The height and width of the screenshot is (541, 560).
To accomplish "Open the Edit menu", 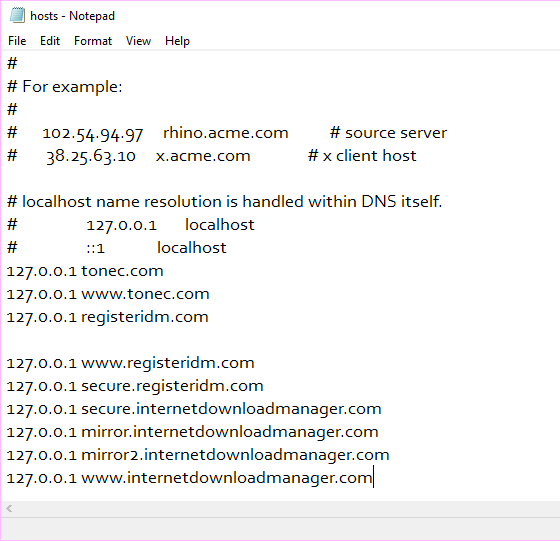I will pyautogui.click(x=50, y=41).
